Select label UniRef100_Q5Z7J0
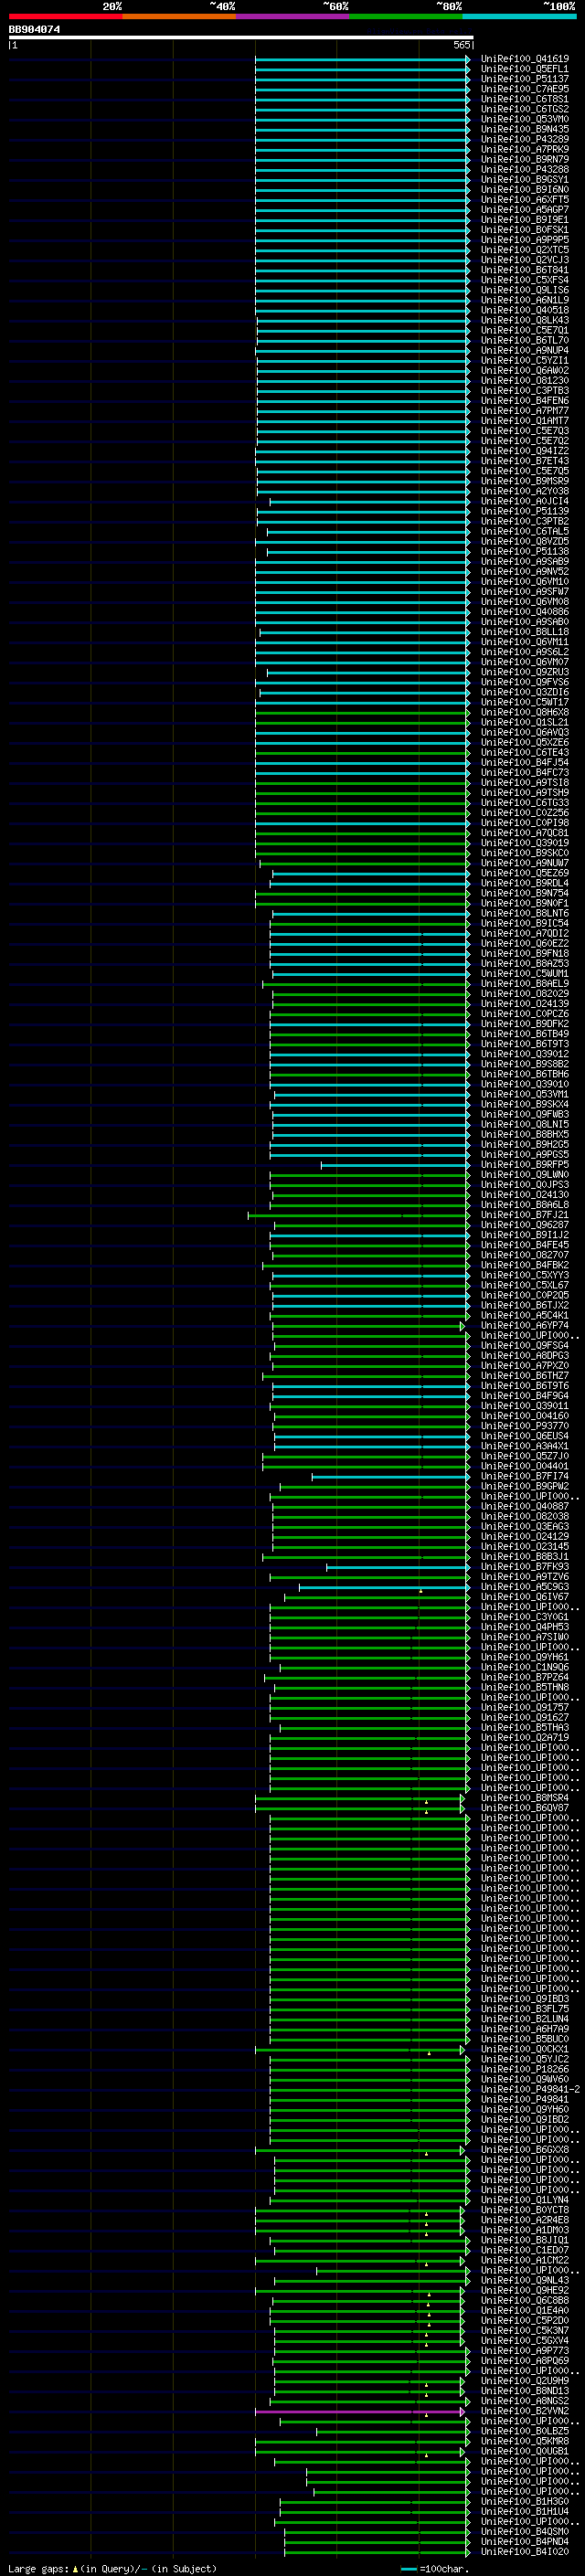Screen dimensions: 585x2576 524,1456
